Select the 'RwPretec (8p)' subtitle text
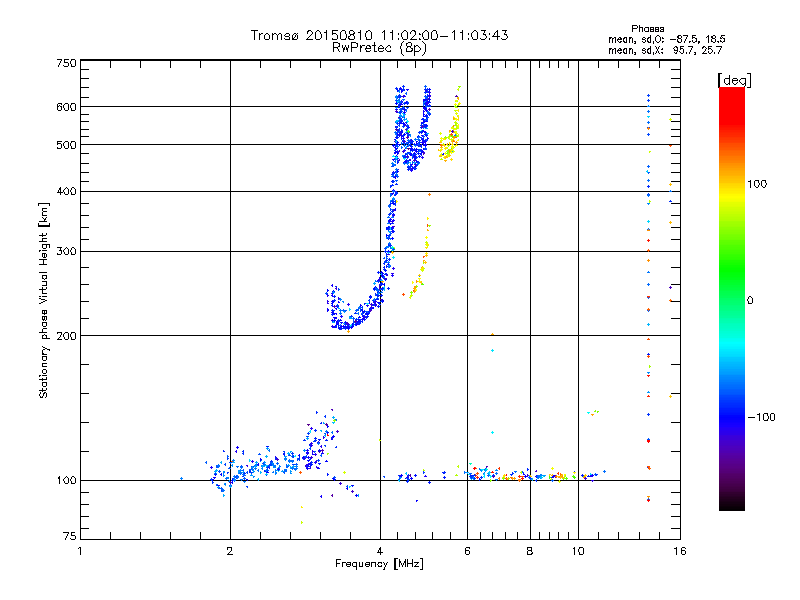Image resolution: width=800 pixels, height=600 pixels. coord(379,48)
